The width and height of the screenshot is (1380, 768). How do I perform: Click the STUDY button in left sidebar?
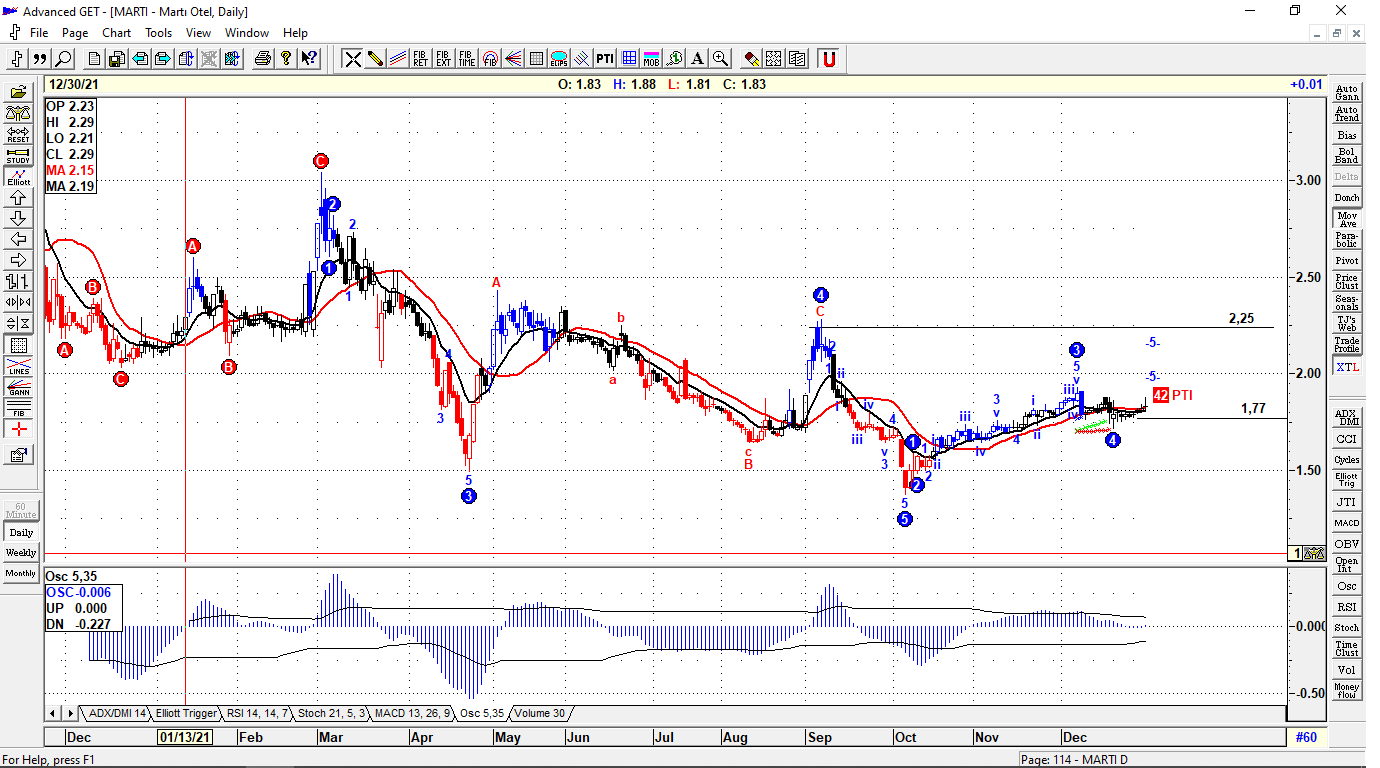pyautogui.click(x=18, y=155)
